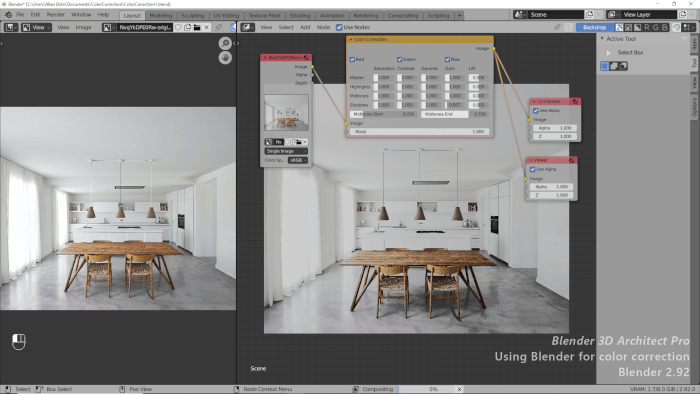Adjust Shadows Gain slider value 0.507
The image size is (700, 394).
[454, 105]
